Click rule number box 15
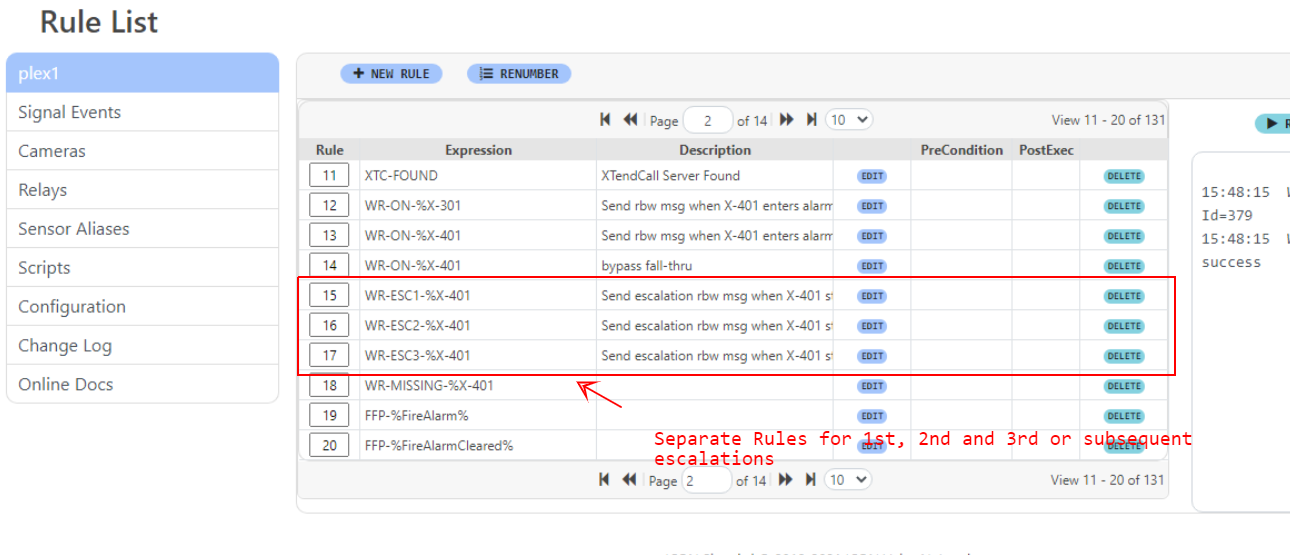The height and width of the screenshot is (555, 1290). click(329, 295)
